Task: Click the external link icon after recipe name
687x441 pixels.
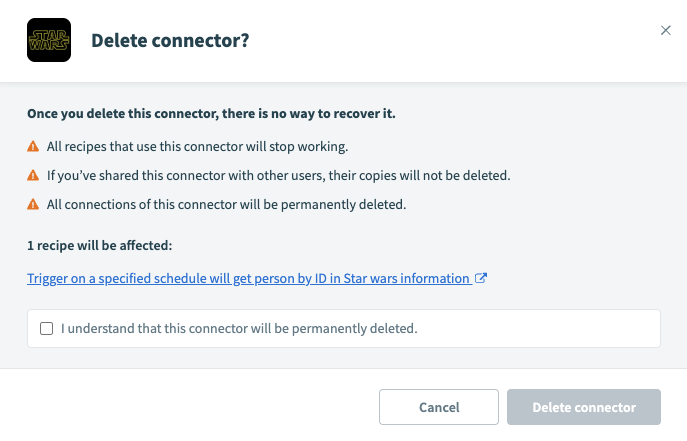Action: [481, 278]
